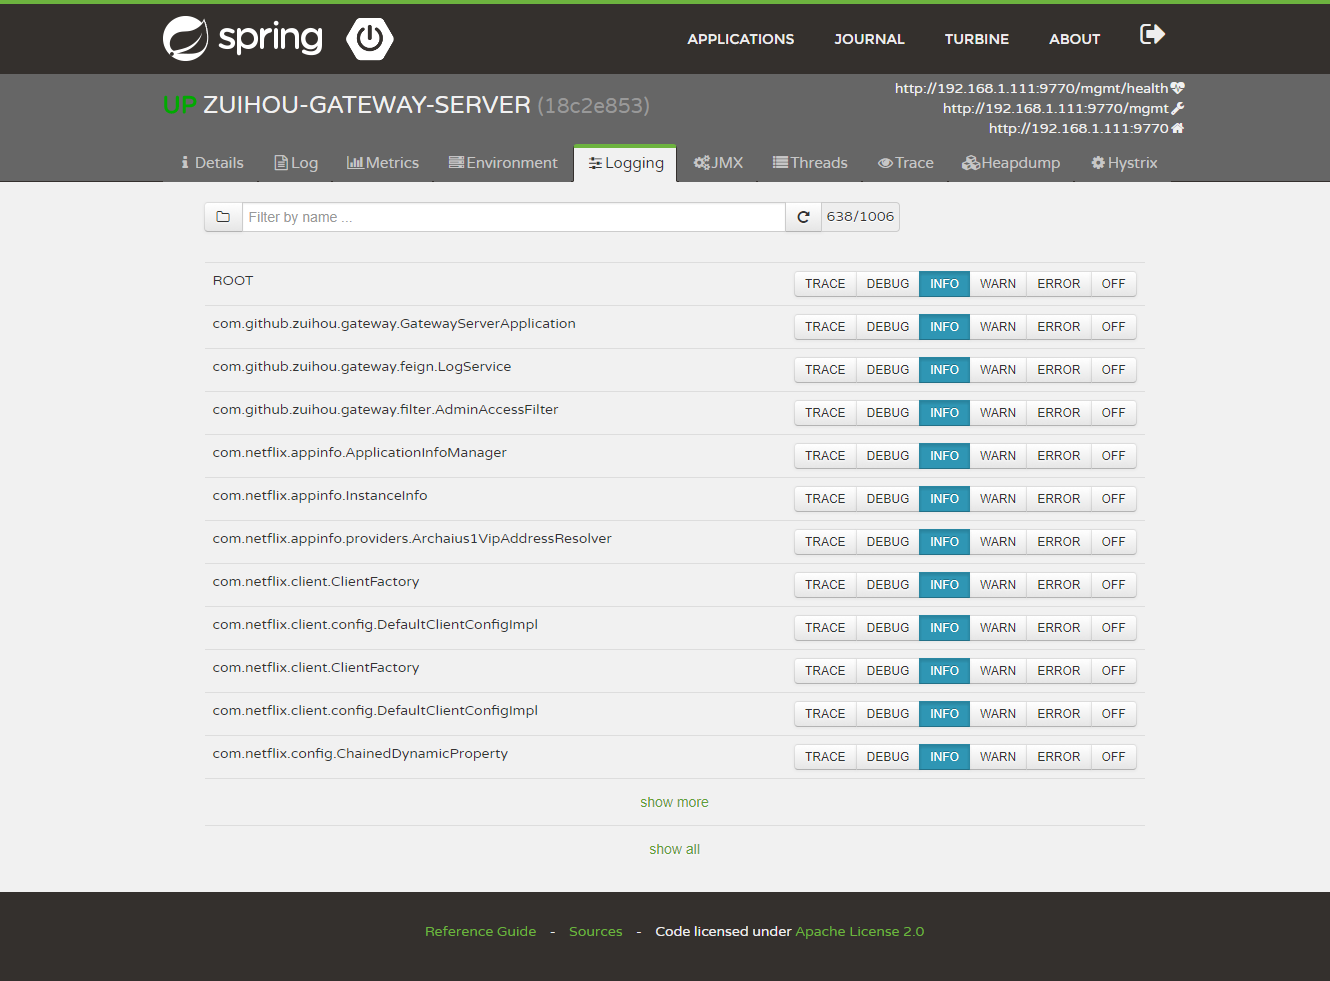Set Archaius1VipAddressResolver logger to OFF
Screen dimensions: 1330x981
click(x=1113, y=542)
